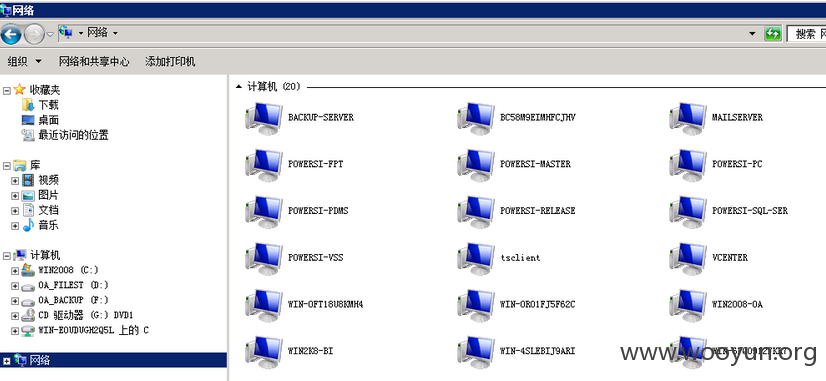Click 网络和共享中心 toolbar button
Screen dimensions: 826x381
[x=94, y=62]
